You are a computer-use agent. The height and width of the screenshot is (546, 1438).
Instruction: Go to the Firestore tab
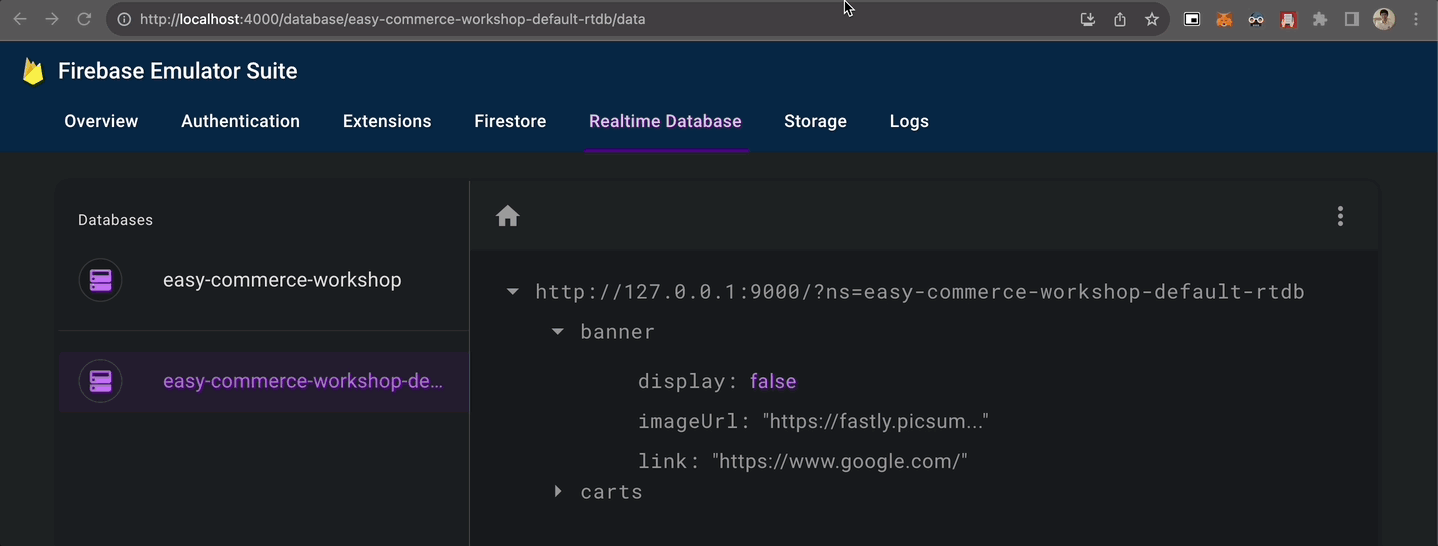(510, 121)
